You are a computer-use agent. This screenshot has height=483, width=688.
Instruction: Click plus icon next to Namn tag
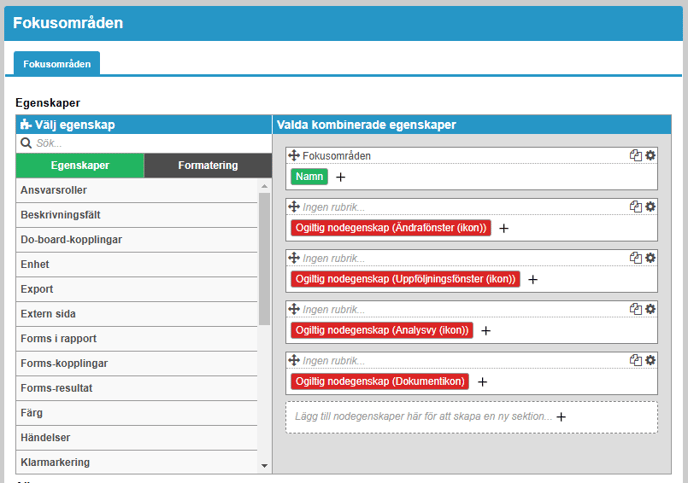tap(341, 177)
